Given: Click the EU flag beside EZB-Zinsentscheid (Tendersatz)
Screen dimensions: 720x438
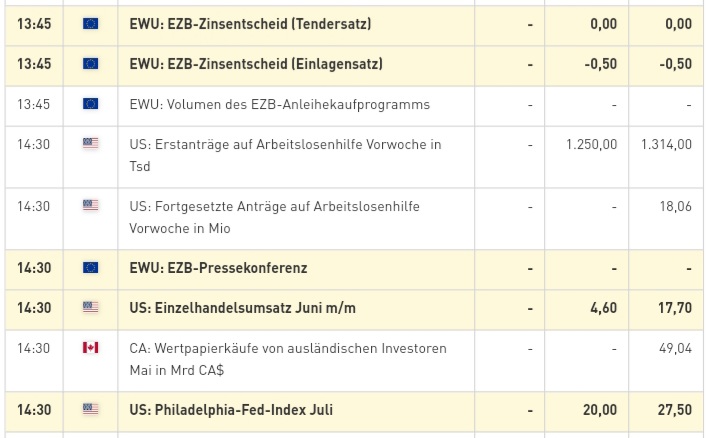Looking at the screenshot, I should [x=91, y=24].
